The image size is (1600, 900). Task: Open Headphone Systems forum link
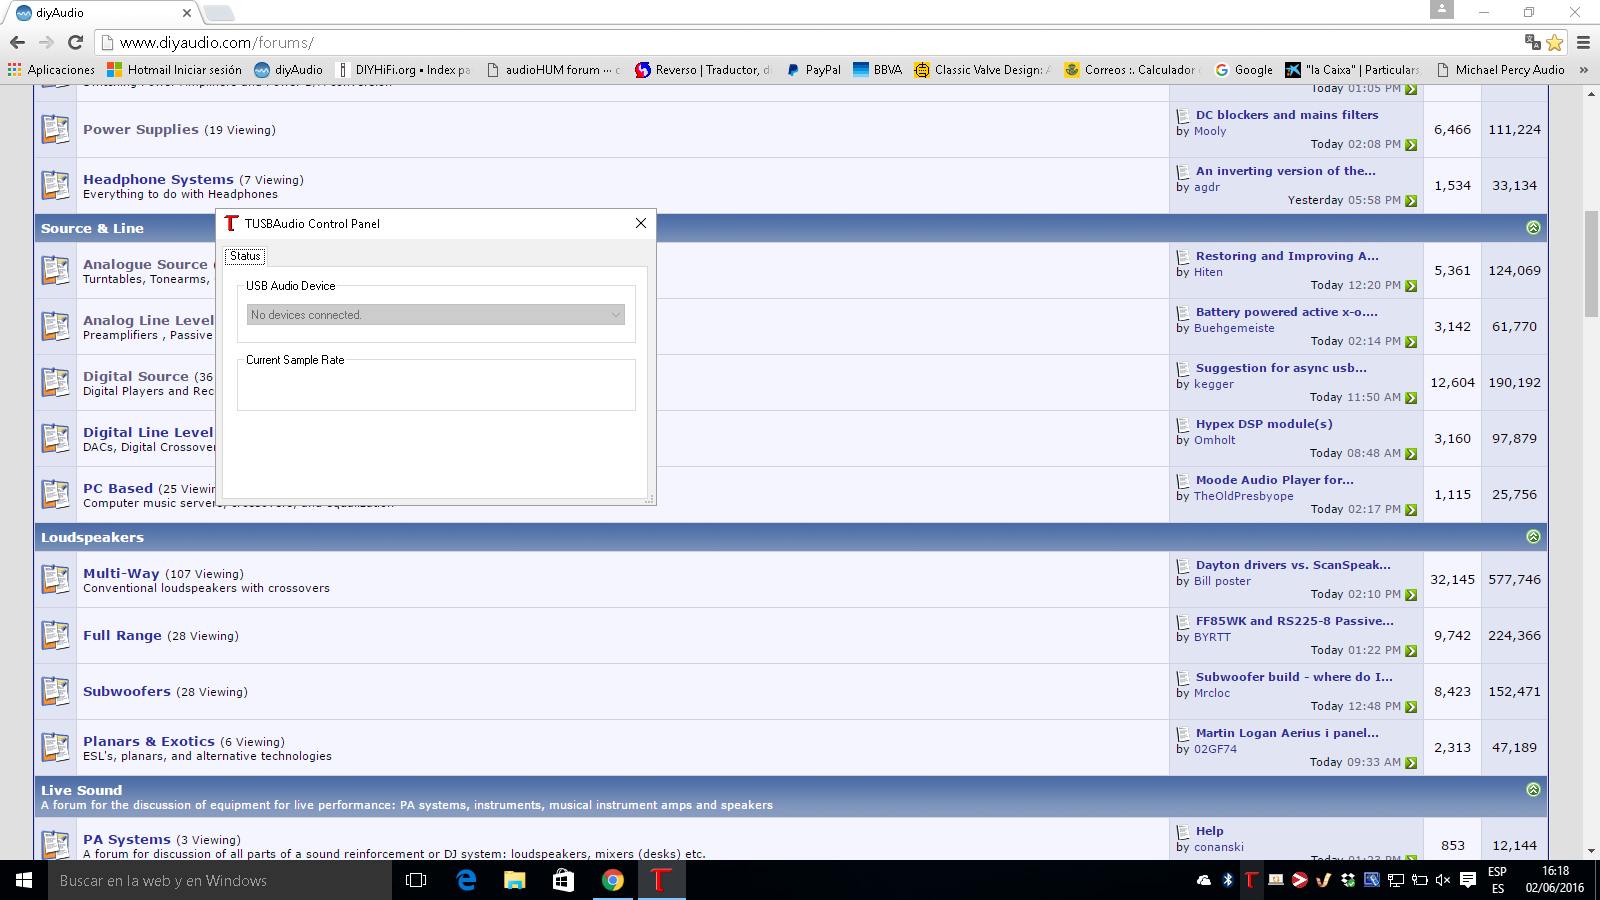tap(158, 179)
